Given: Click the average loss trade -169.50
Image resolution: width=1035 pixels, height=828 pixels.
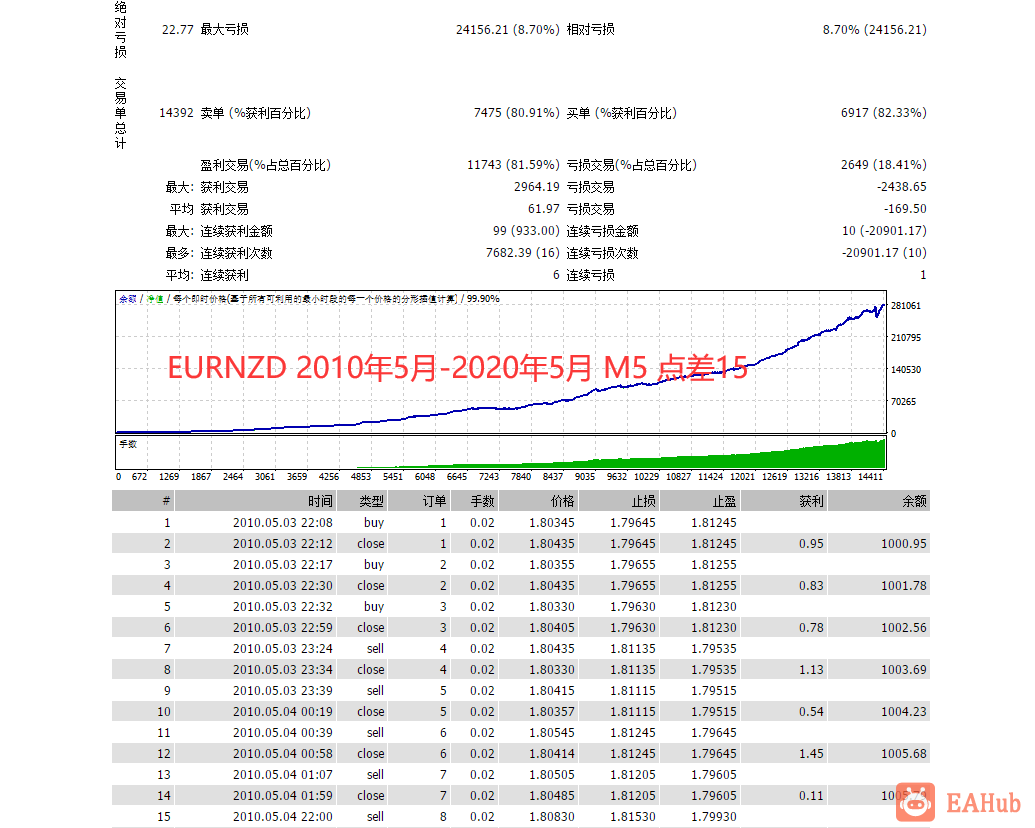Looking at the screenshot, I should click(906, 209).
